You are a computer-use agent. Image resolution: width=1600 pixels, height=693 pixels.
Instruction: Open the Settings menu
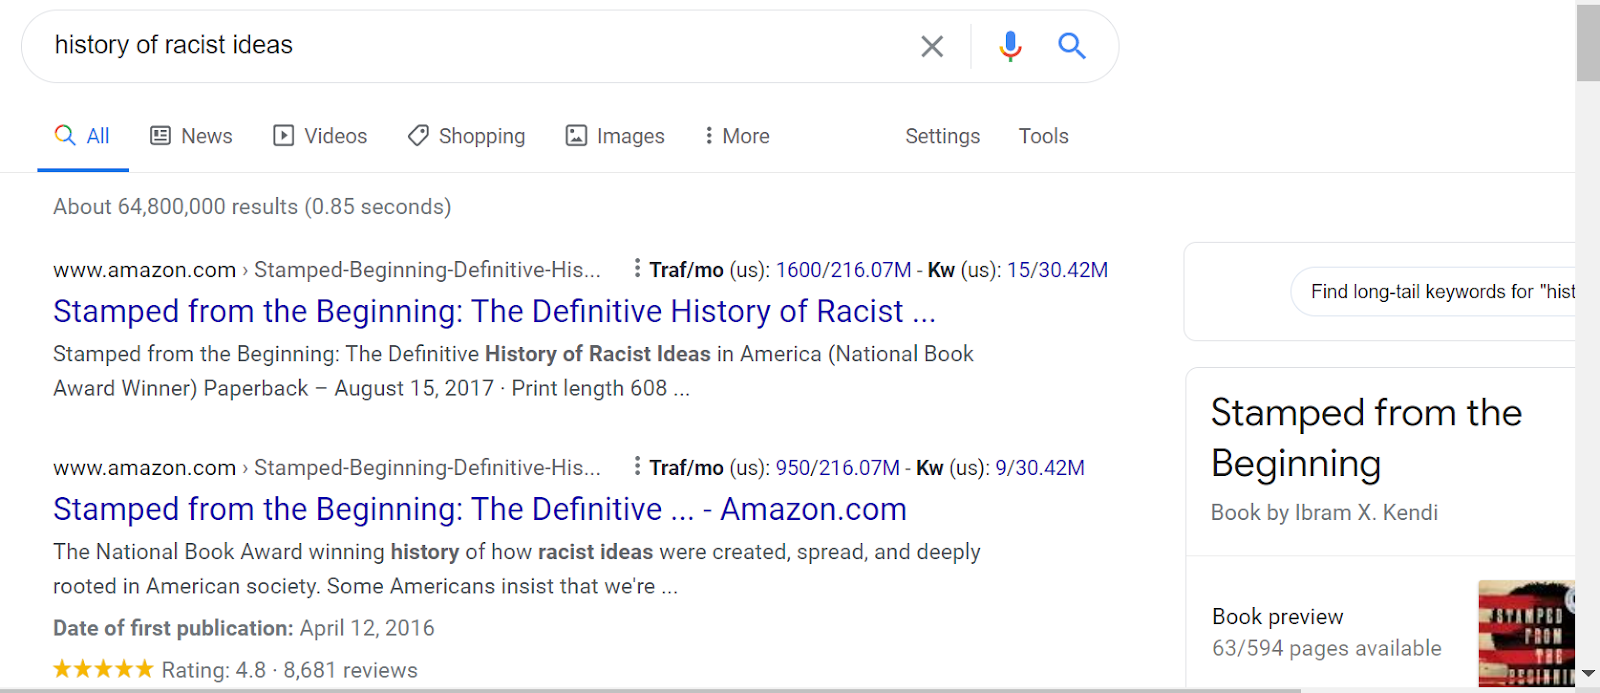[x=942, y=136]
